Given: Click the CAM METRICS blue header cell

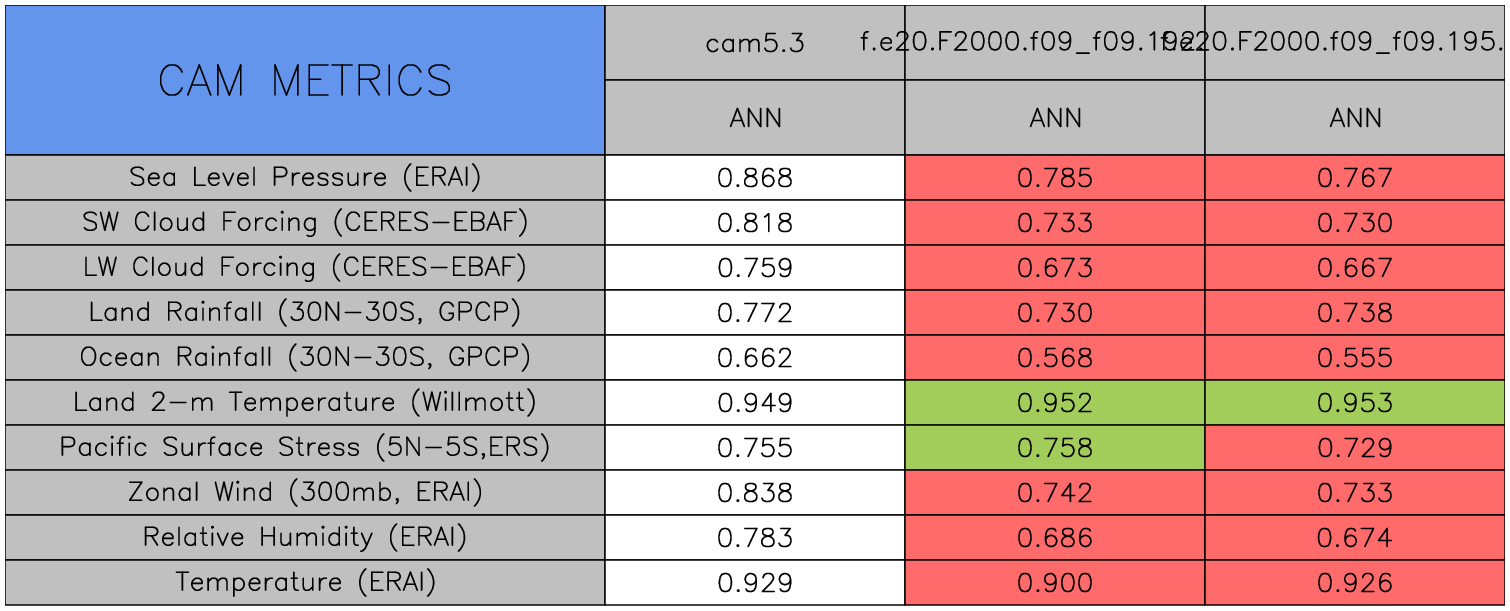Looking at the screenshot, I should pyautogui.click(x=305, y=80).
